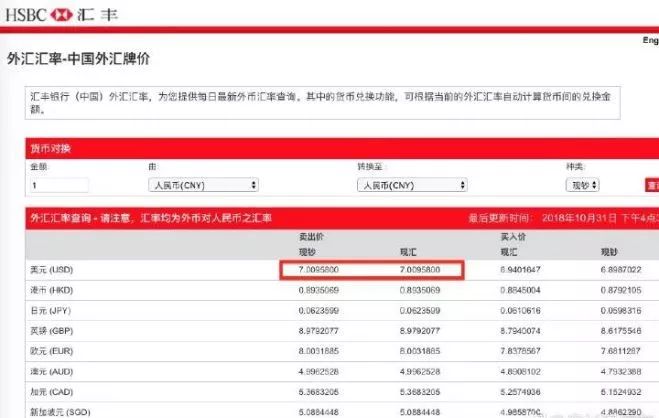Click CAD buying cash rate 5.1524932
Viewport: 659px width, 418px height.
[x=621, y=392]
